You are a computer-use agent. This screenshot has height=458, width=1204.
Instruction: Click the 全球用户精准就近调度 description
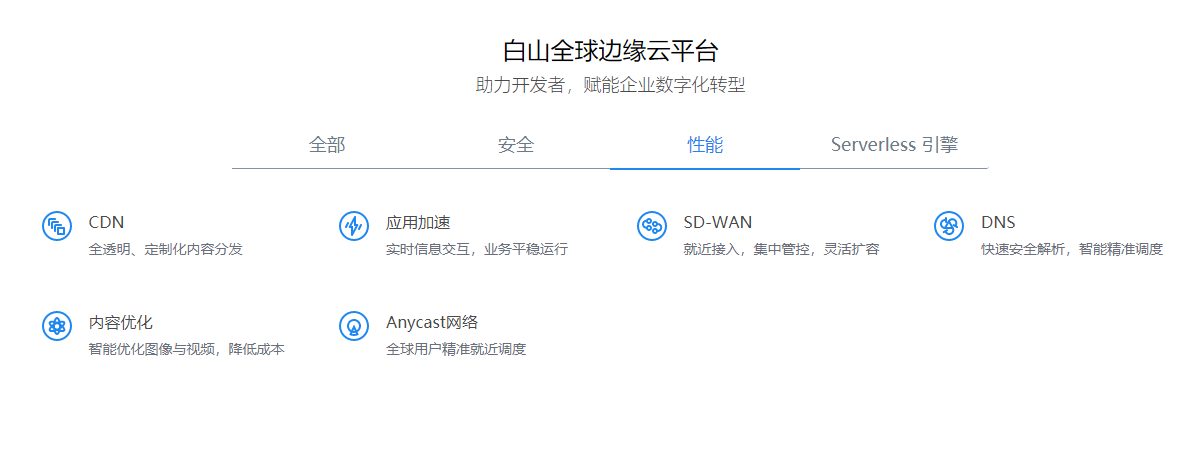[x=456, y=349]
